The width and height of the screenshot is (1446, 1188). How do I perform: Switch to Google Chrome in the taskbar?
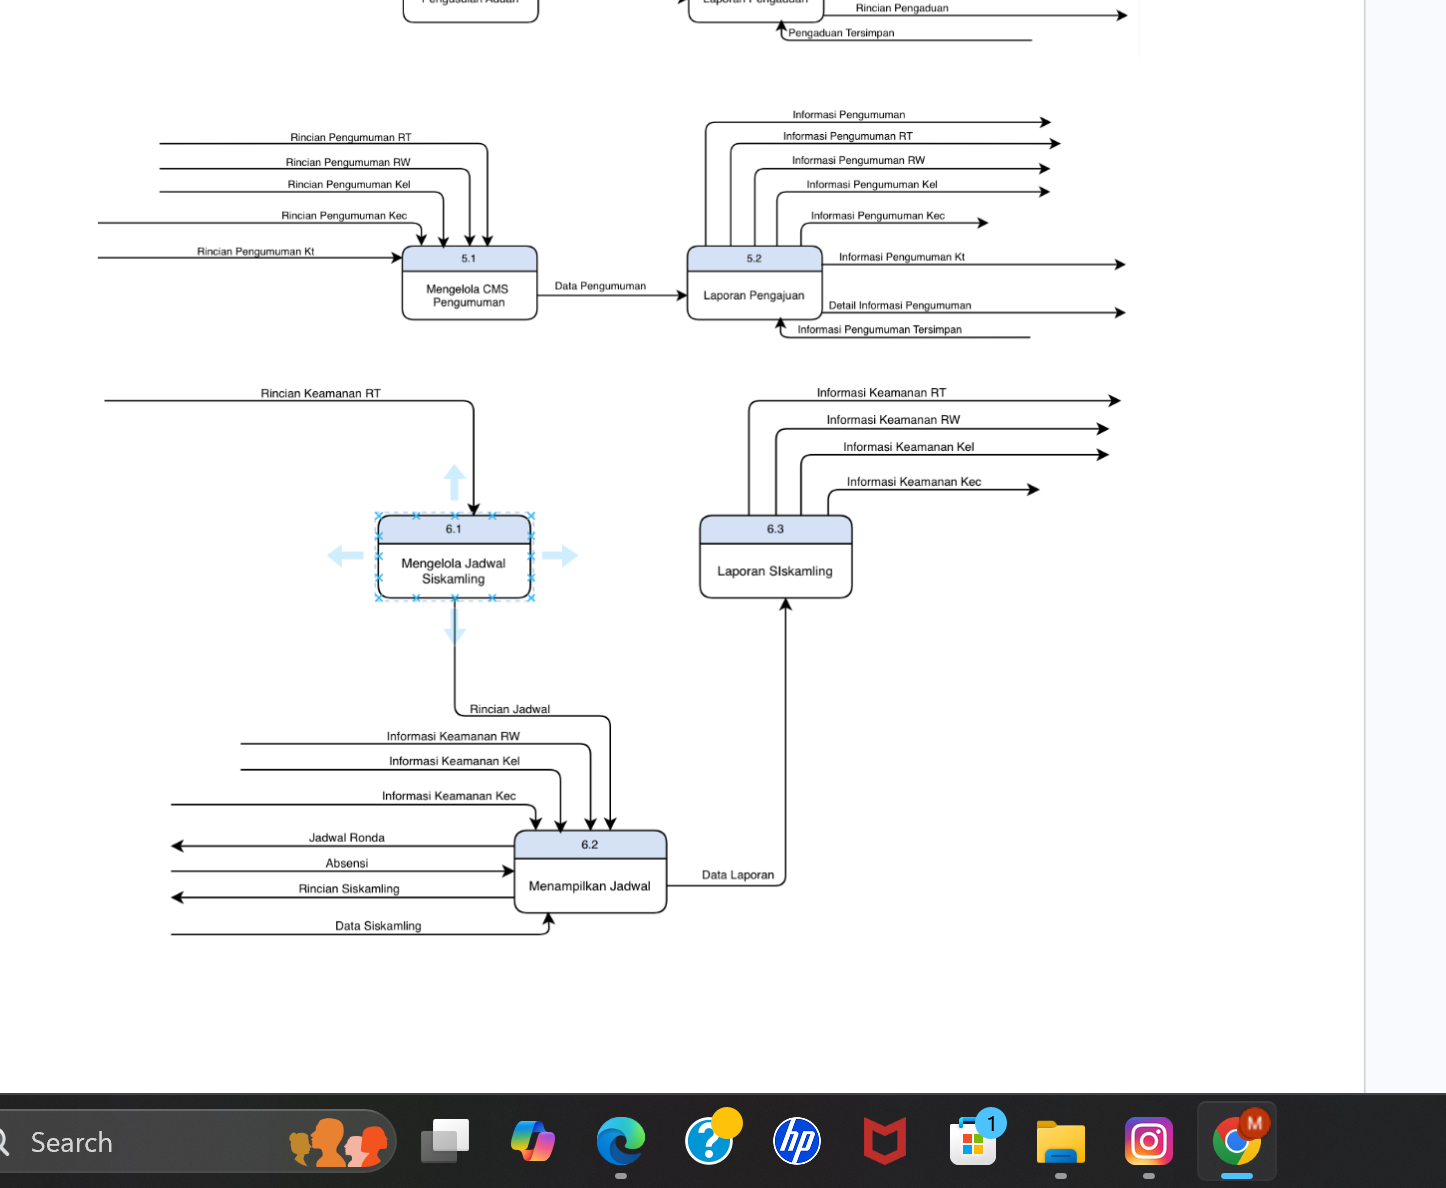coord(1237,1141)
